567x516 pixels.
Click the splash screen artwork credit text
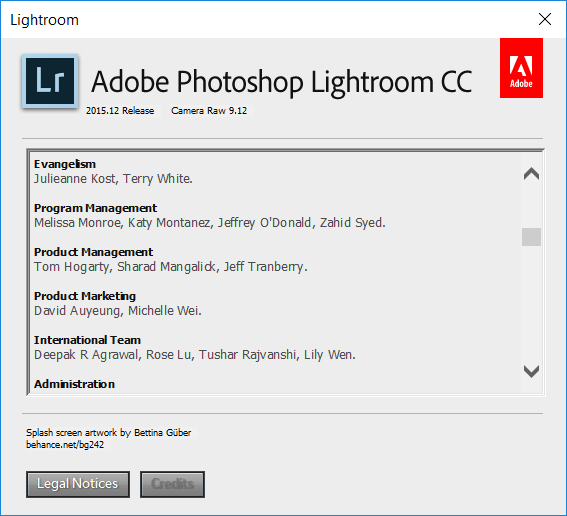click(x=108, y=432)
